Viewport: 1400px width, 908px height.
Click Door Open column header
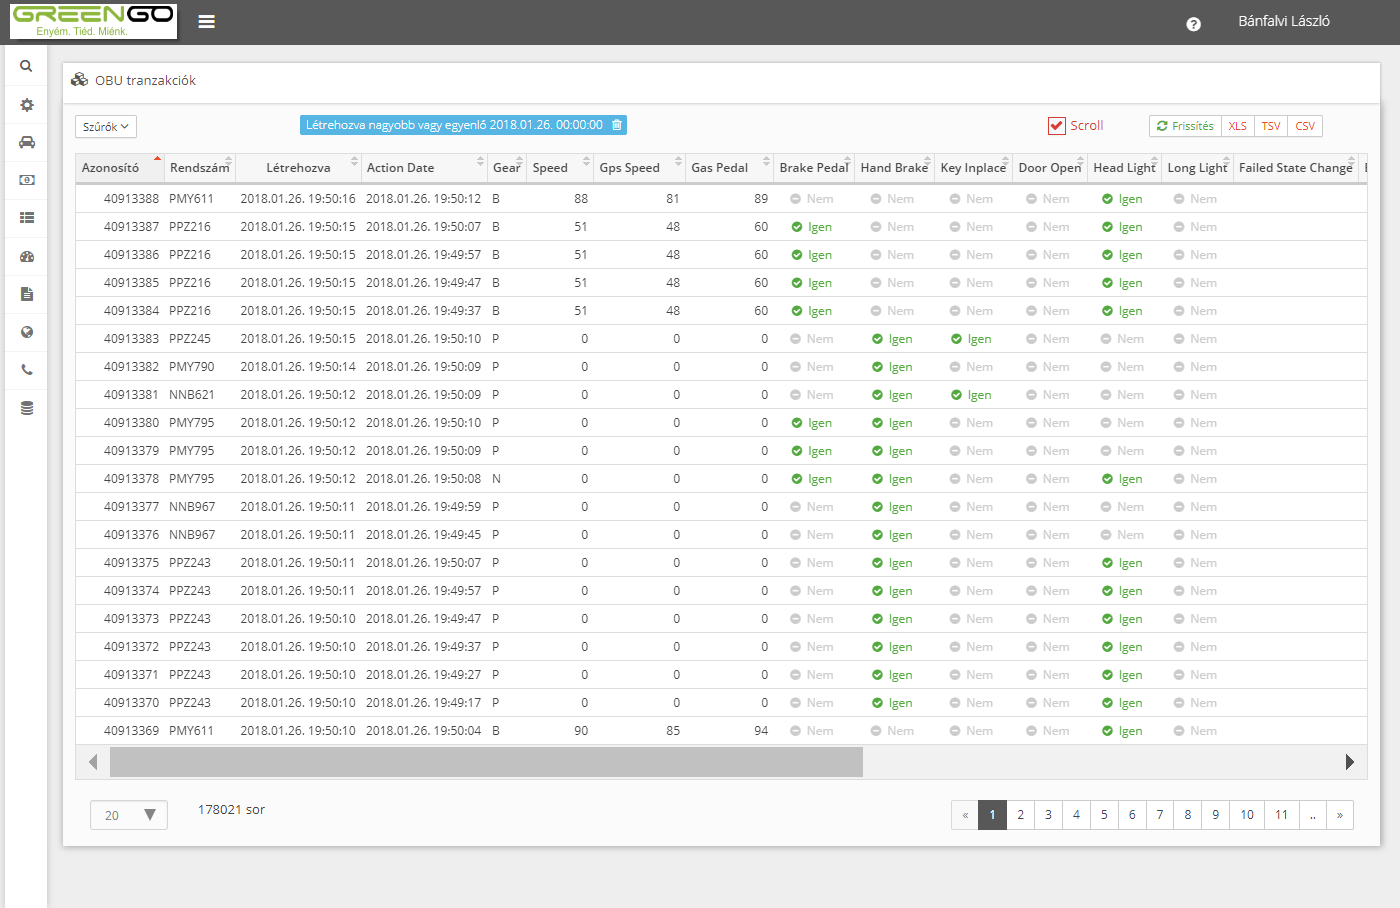pos(1050,168)
